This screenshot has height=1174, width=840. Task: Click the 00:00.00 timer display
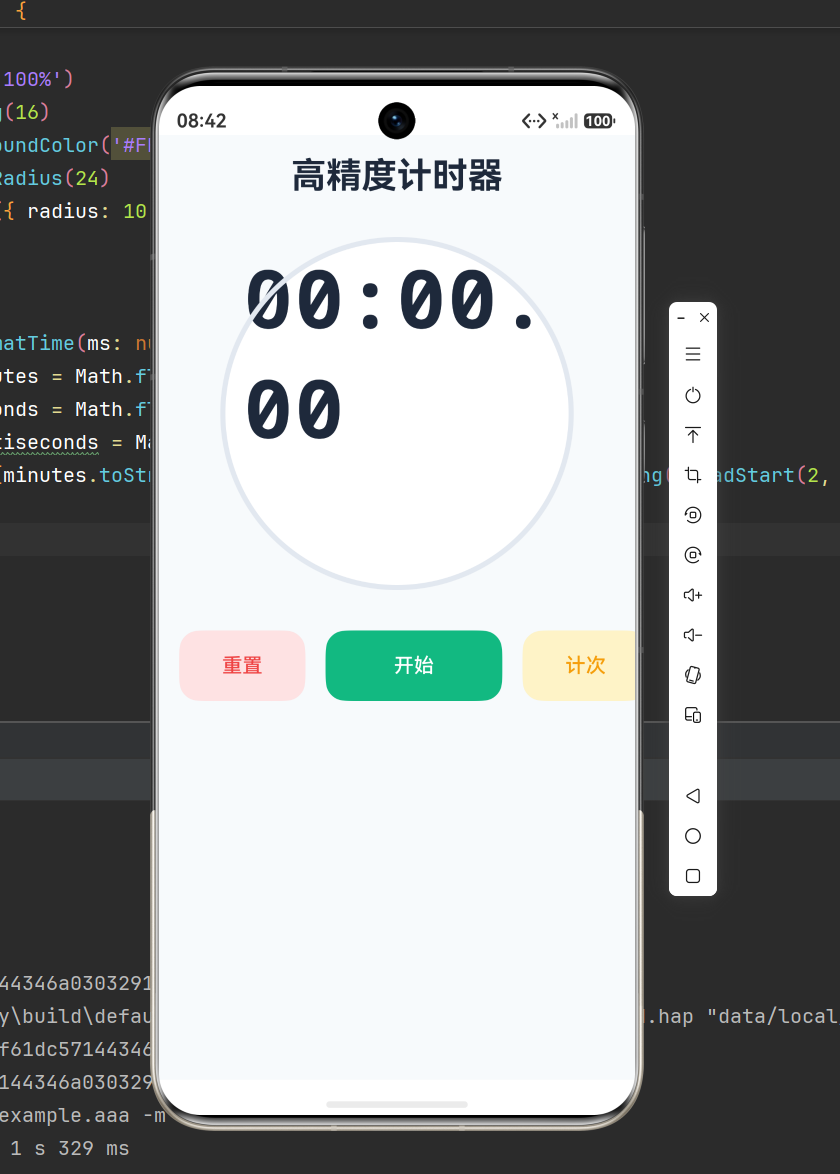tap(390, 353)
